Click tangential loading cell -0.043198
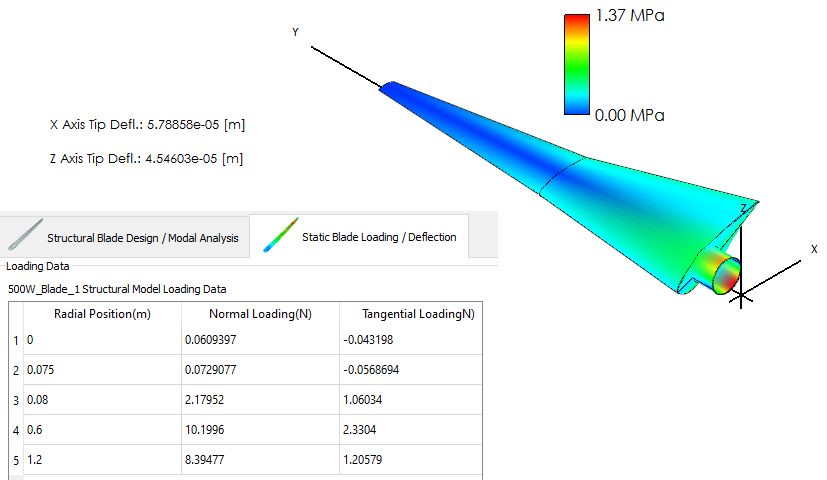The image size is (827, 480). tap(411, 340)
